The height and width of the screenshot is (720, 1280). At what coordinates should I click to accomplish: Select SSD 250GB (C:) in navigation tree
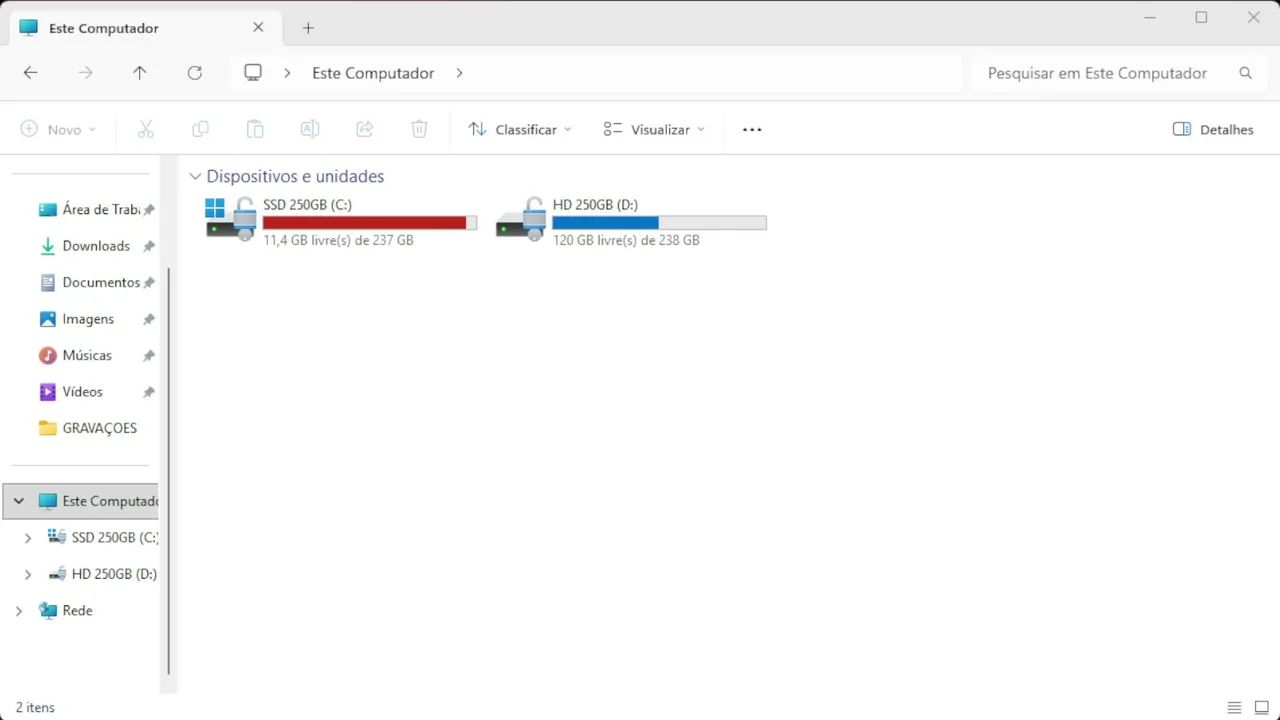point(103,538)
